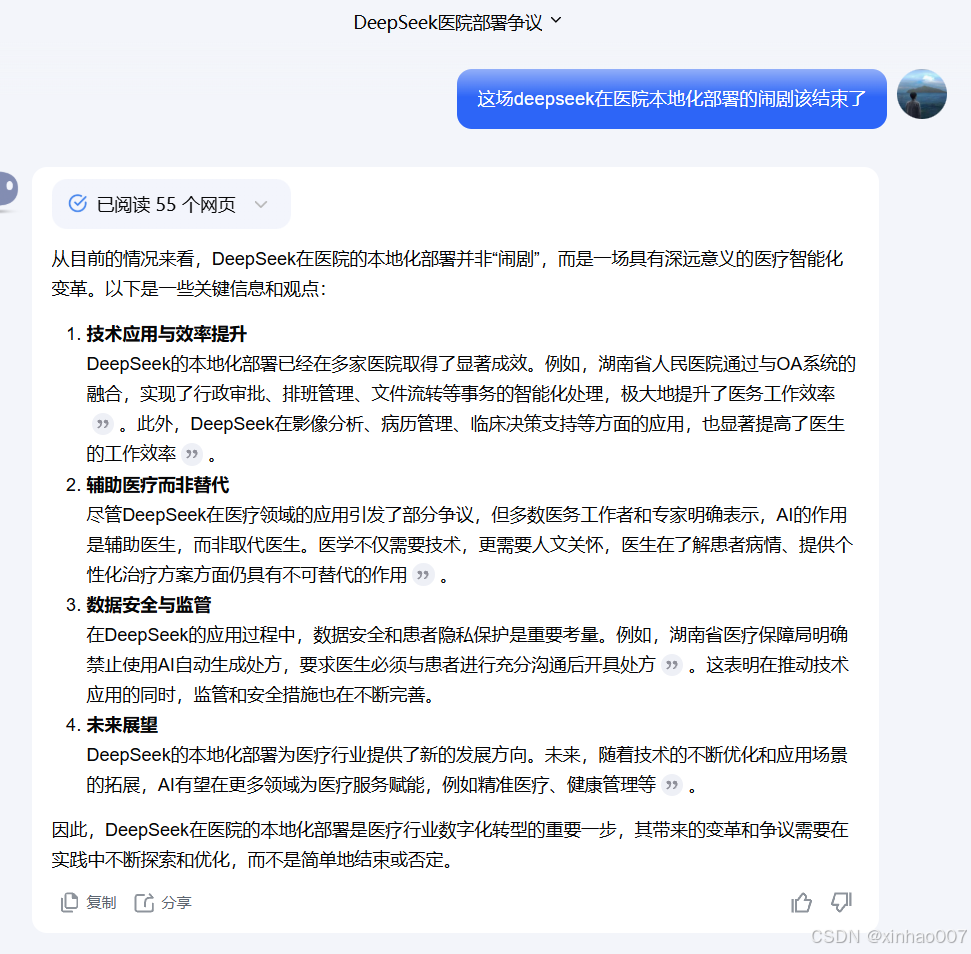Open citation icon after 沟通后开具处方
The width and height of the screenshot is (971, 954).
pyautogui.click(x=672, y=666)
